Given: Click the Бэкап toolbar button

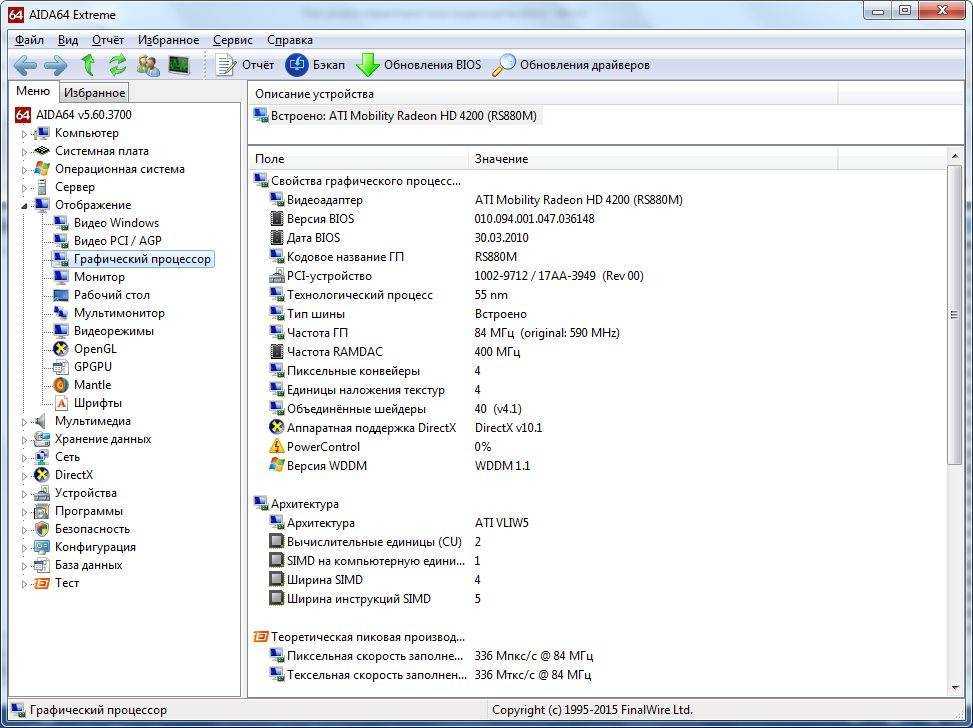Looking at the screenshot, I should pos(315,65).
